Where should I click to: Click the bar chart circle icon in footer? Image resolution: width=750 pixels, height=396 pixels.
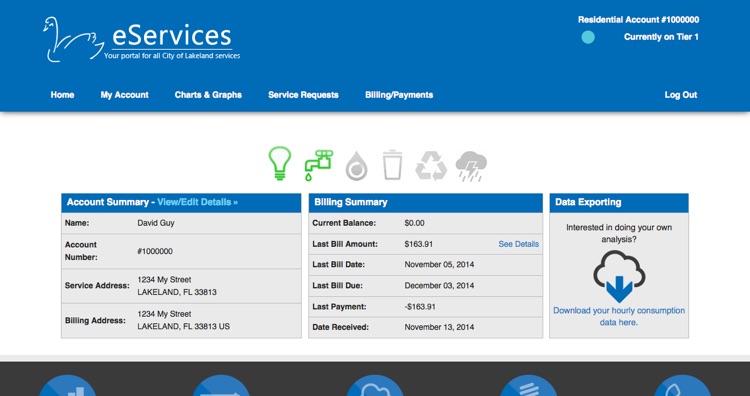(x=67, y=385)
